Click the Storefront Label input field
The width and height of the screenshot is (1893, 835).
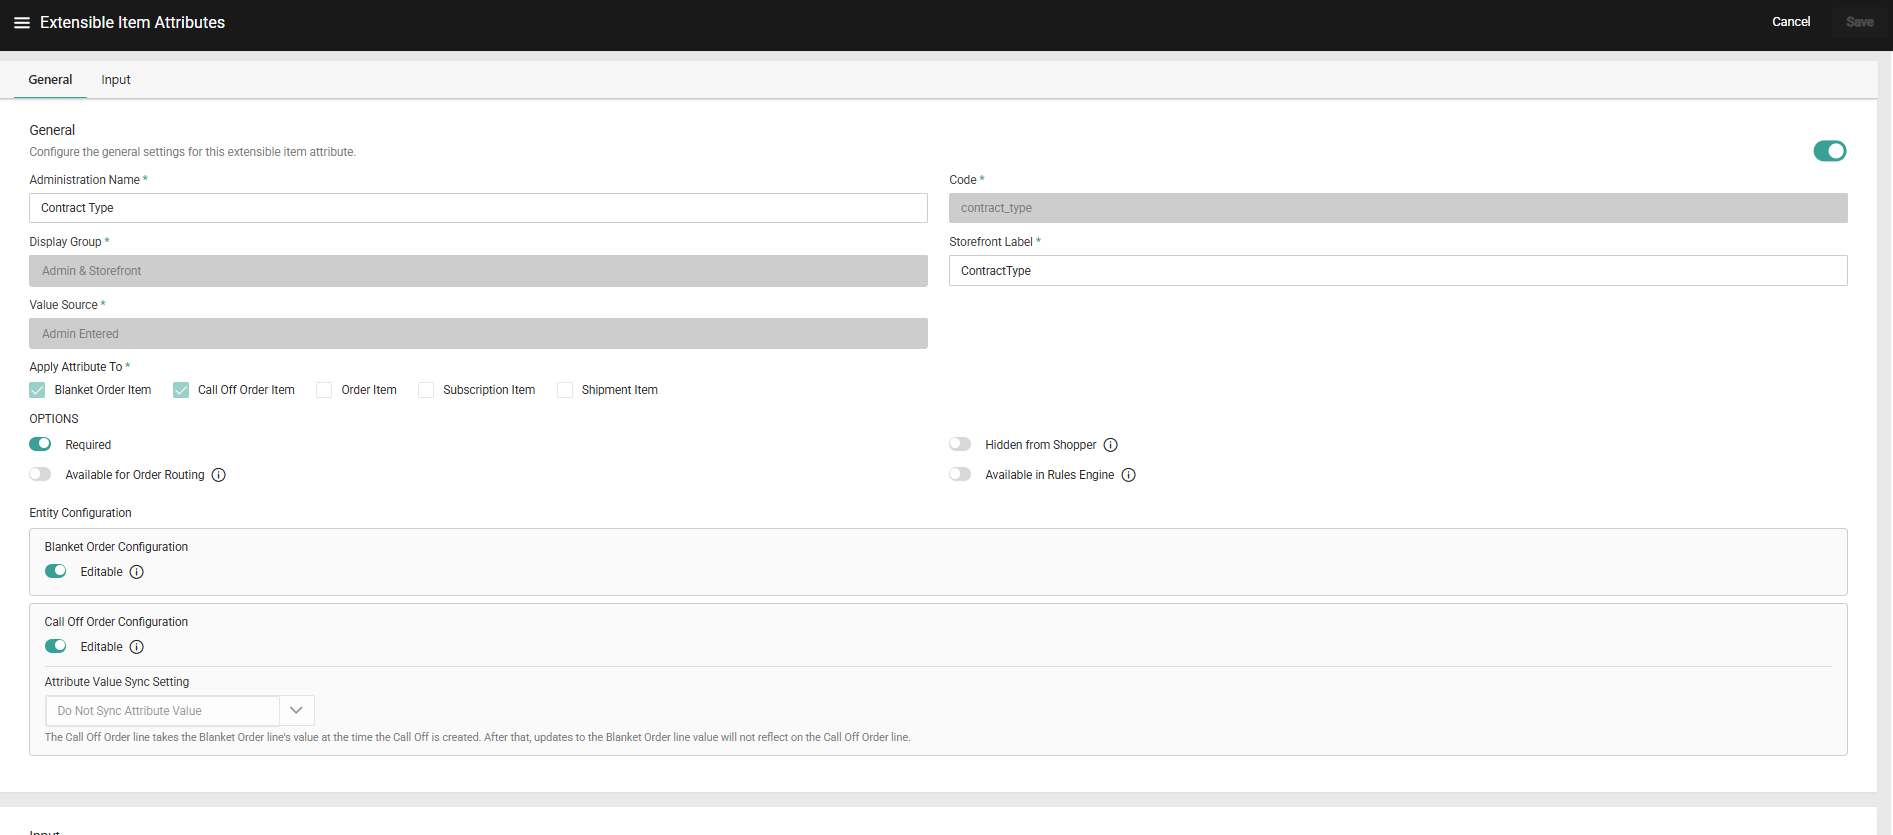(1398, 271)
